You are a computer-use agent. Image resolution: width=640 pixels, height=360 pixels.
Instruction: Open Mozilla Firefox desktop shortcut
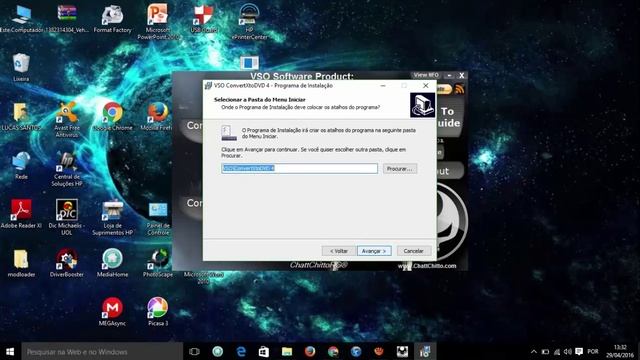(157, 117)
